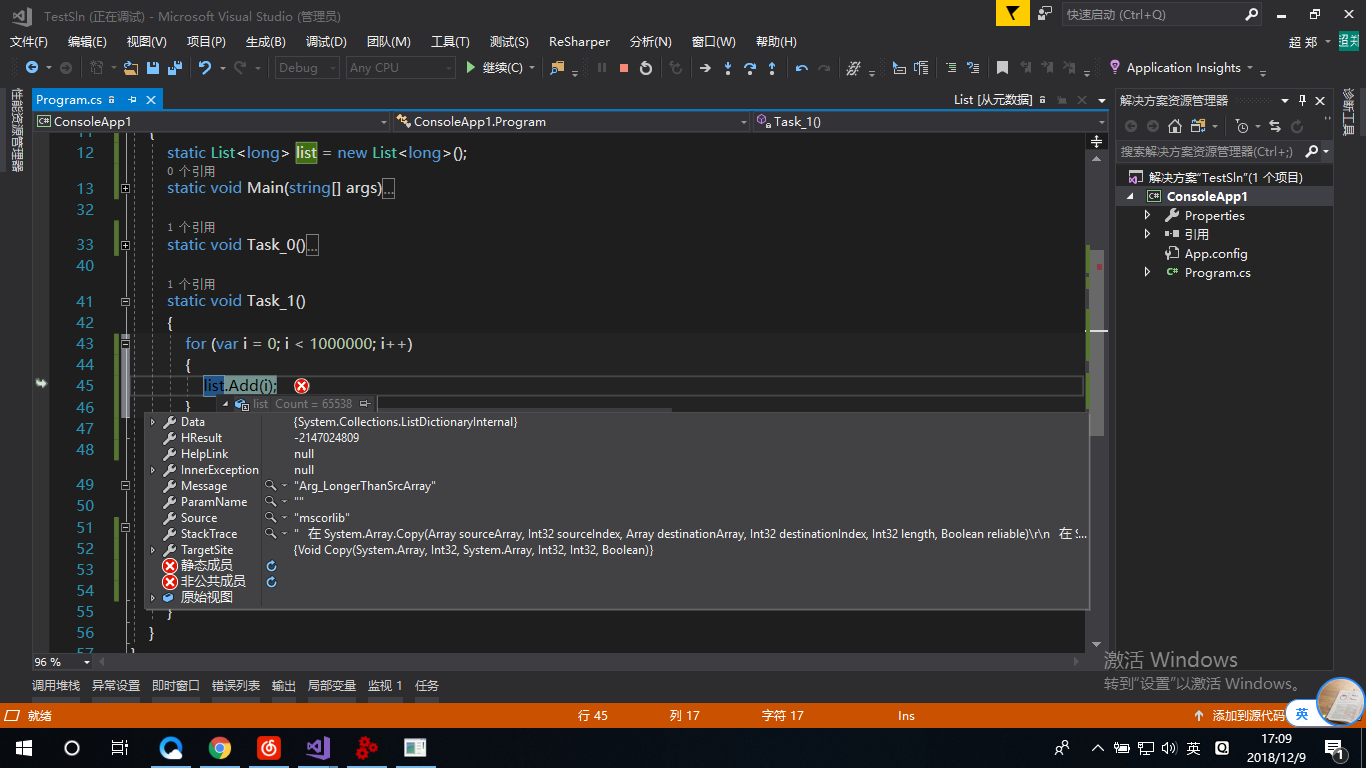Viewport: 1366px width, 768px height.
Task: Open 生成(B) menu
Action: 266,41
